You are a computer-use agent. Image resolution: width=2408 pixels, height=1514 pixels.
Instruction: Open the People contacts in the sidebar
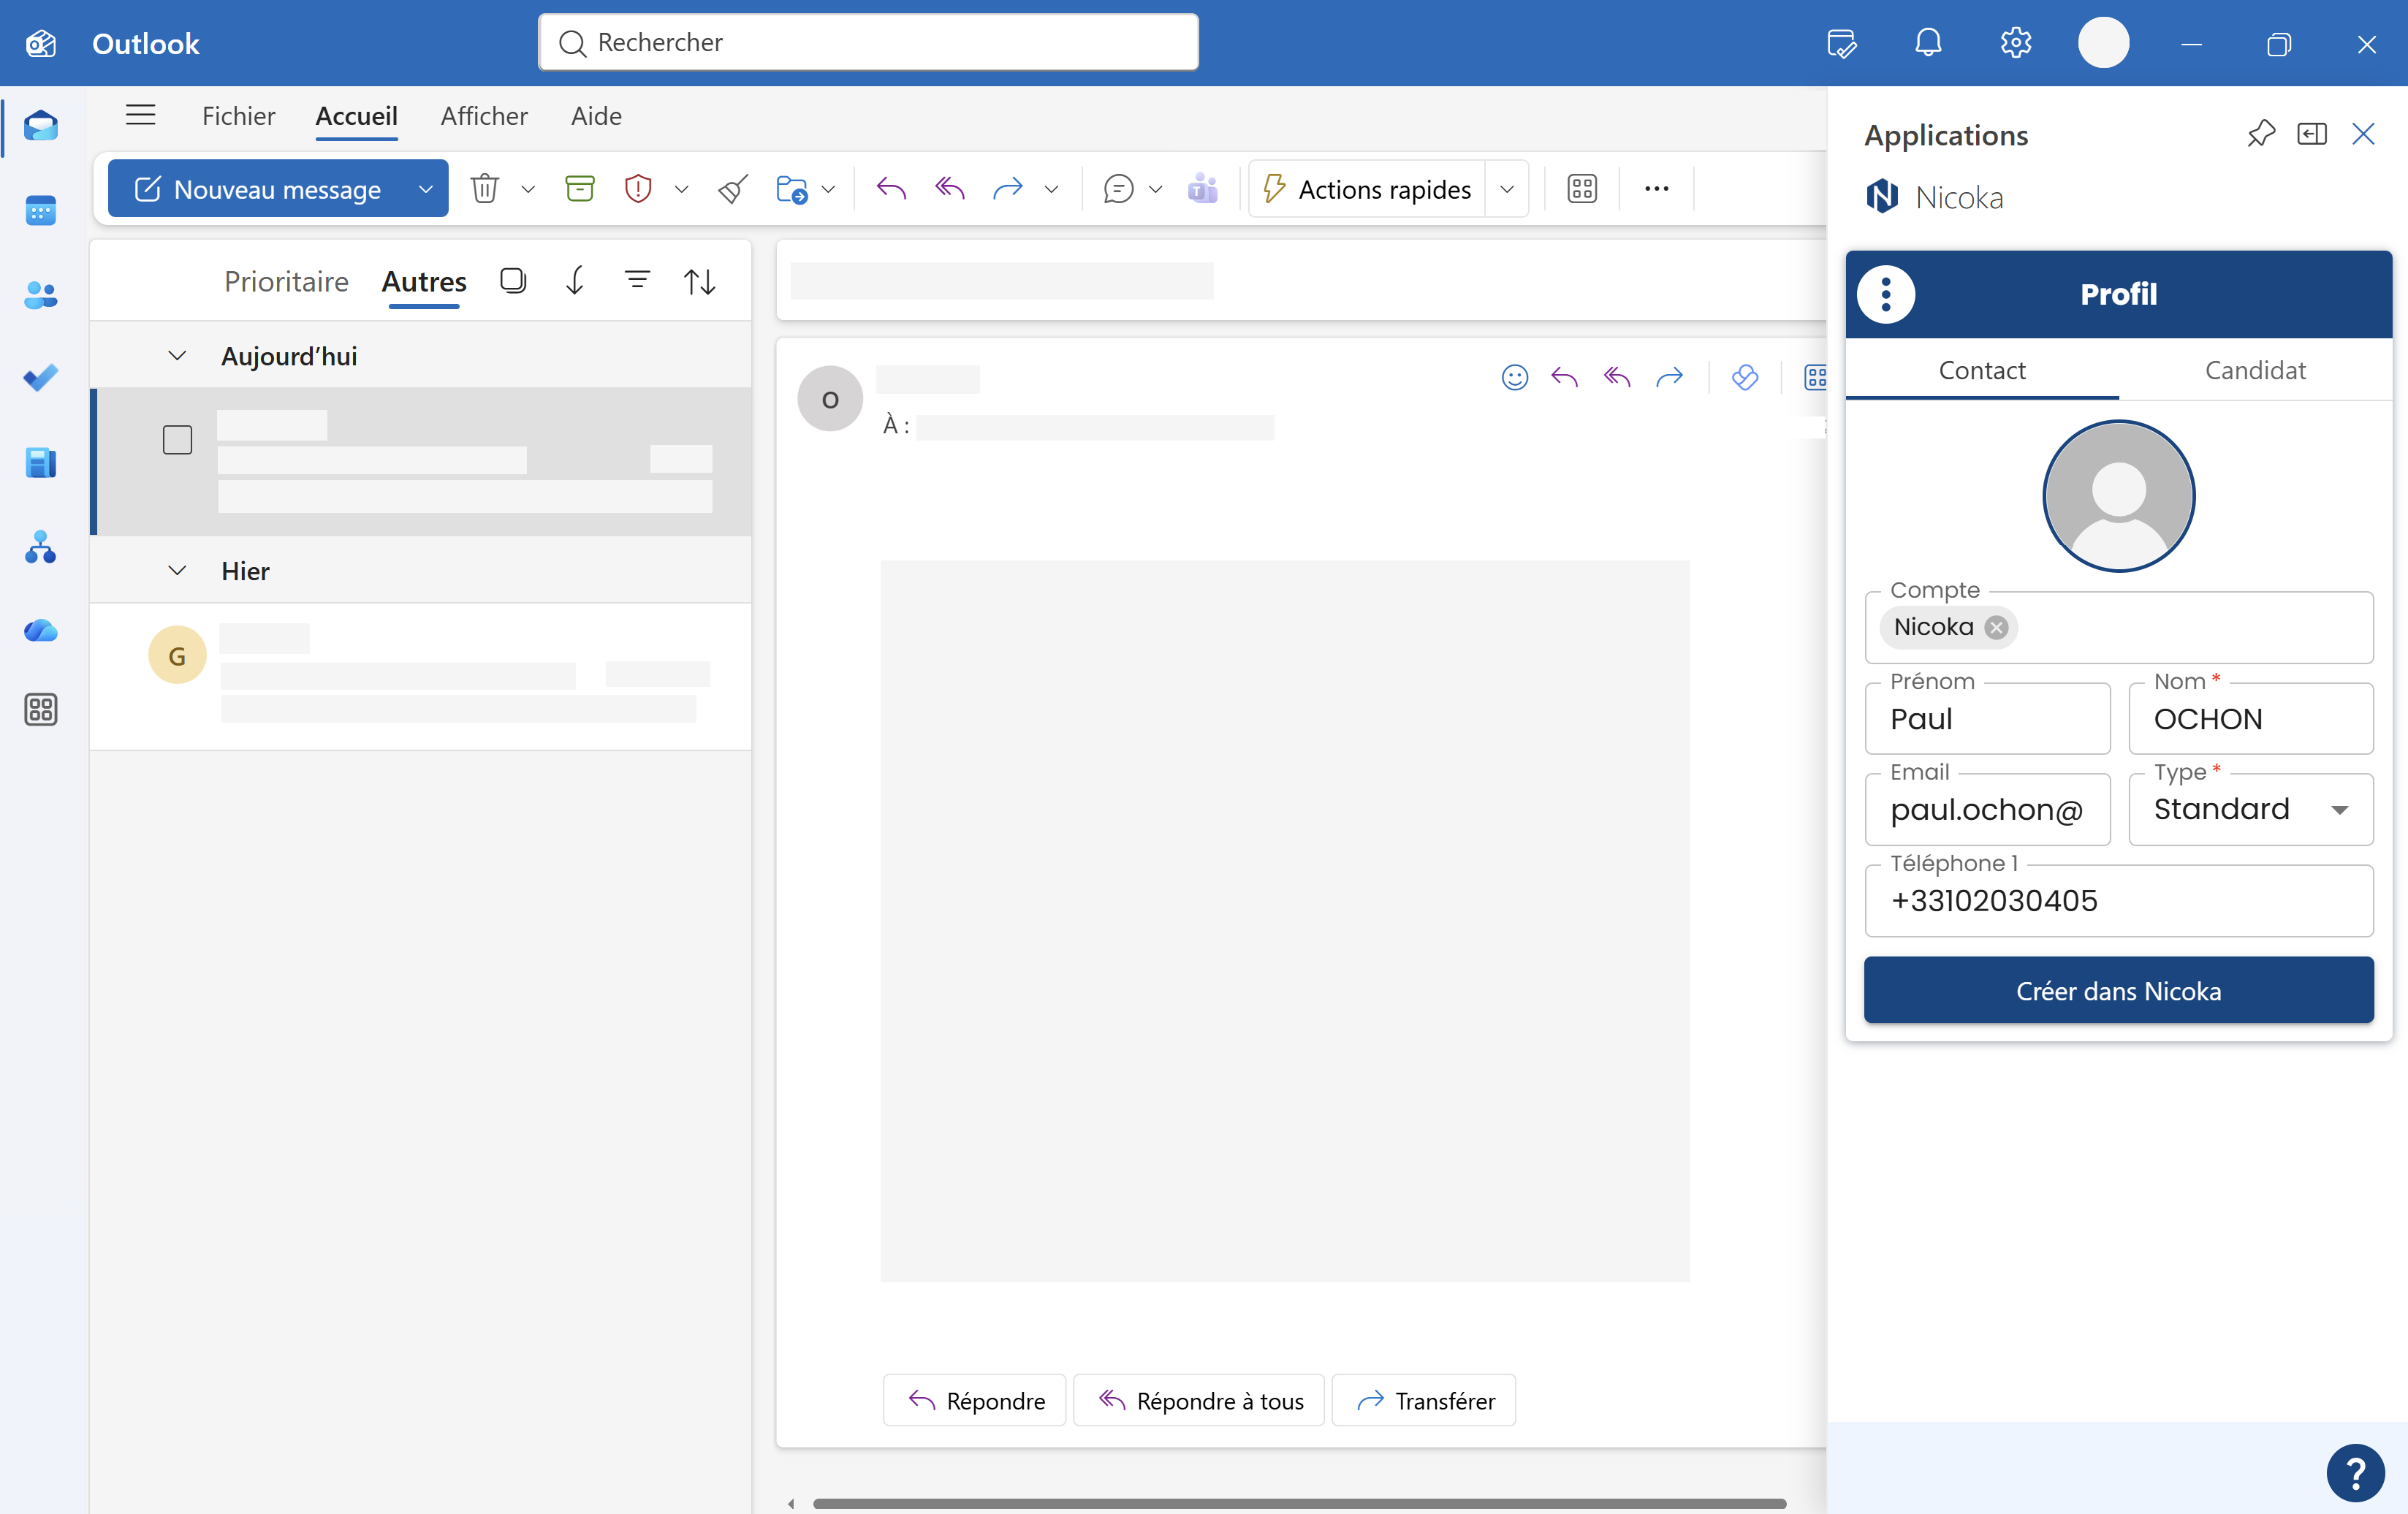41,295
